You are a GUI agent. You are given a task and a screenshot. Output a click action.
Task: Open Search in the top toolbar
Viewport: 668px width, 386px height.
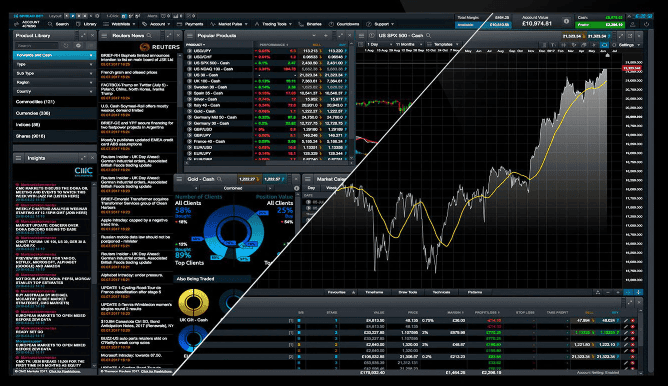58,24
